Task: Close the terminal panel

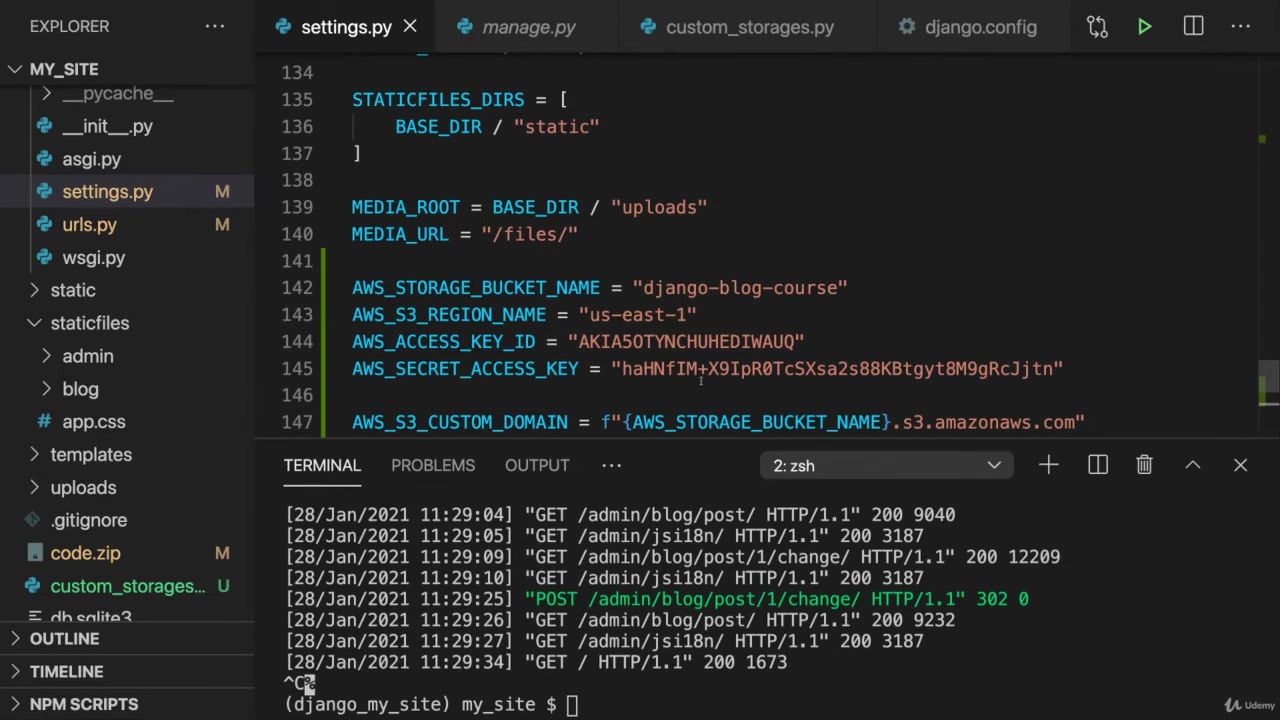Action: 1240,465
